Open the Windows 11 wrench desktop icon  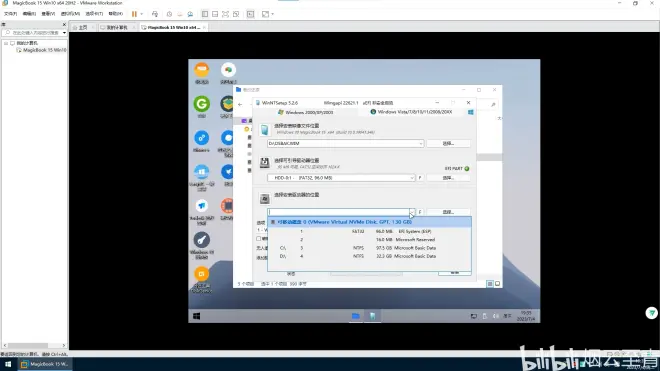tap(202, 240)
